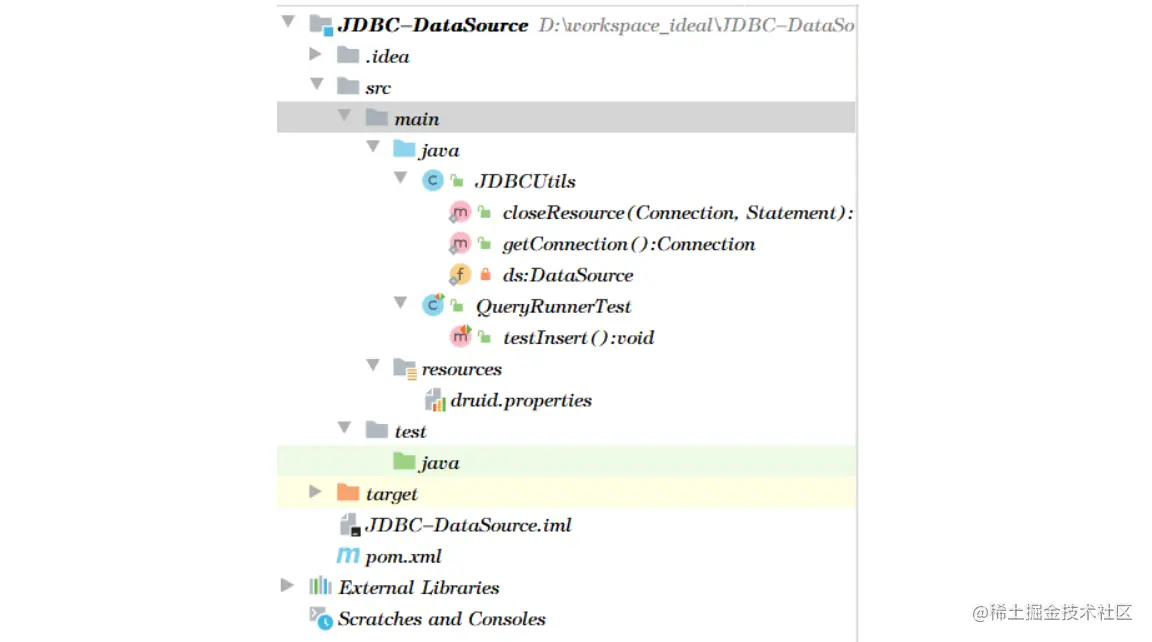Click the closeResource method icon

[x=459, y=212]
